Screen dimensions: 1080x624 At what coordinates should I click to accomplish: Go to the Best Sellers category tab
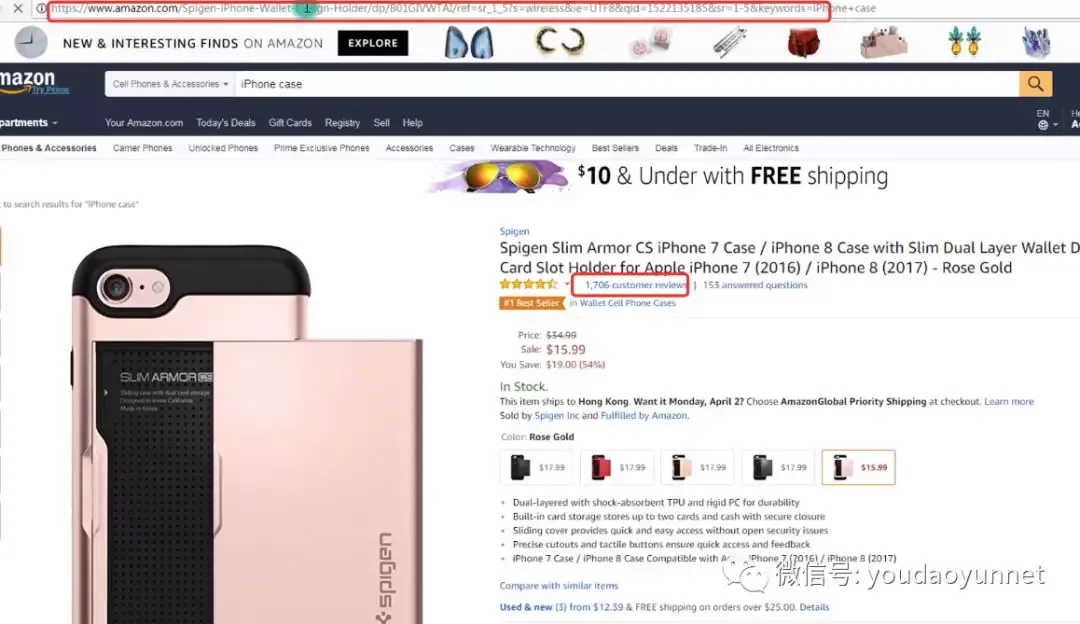pyautogui.click(x=615, y=148)
